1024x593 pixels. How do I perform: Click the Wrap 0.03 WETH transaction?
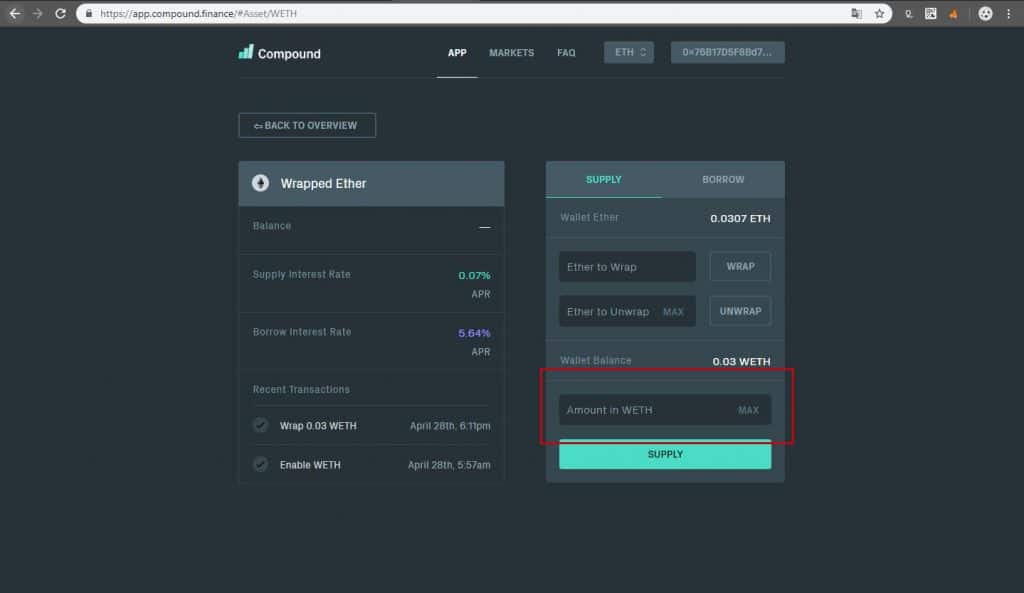(318, 426)
